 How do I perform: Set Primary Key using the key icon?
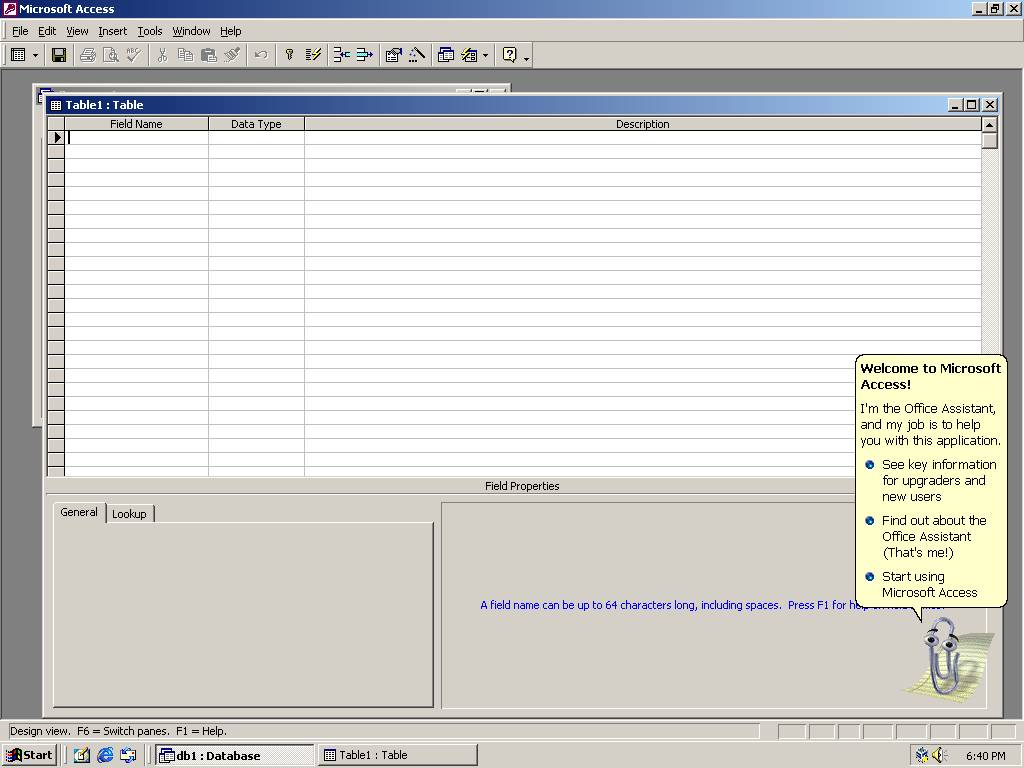coord(289,55)
